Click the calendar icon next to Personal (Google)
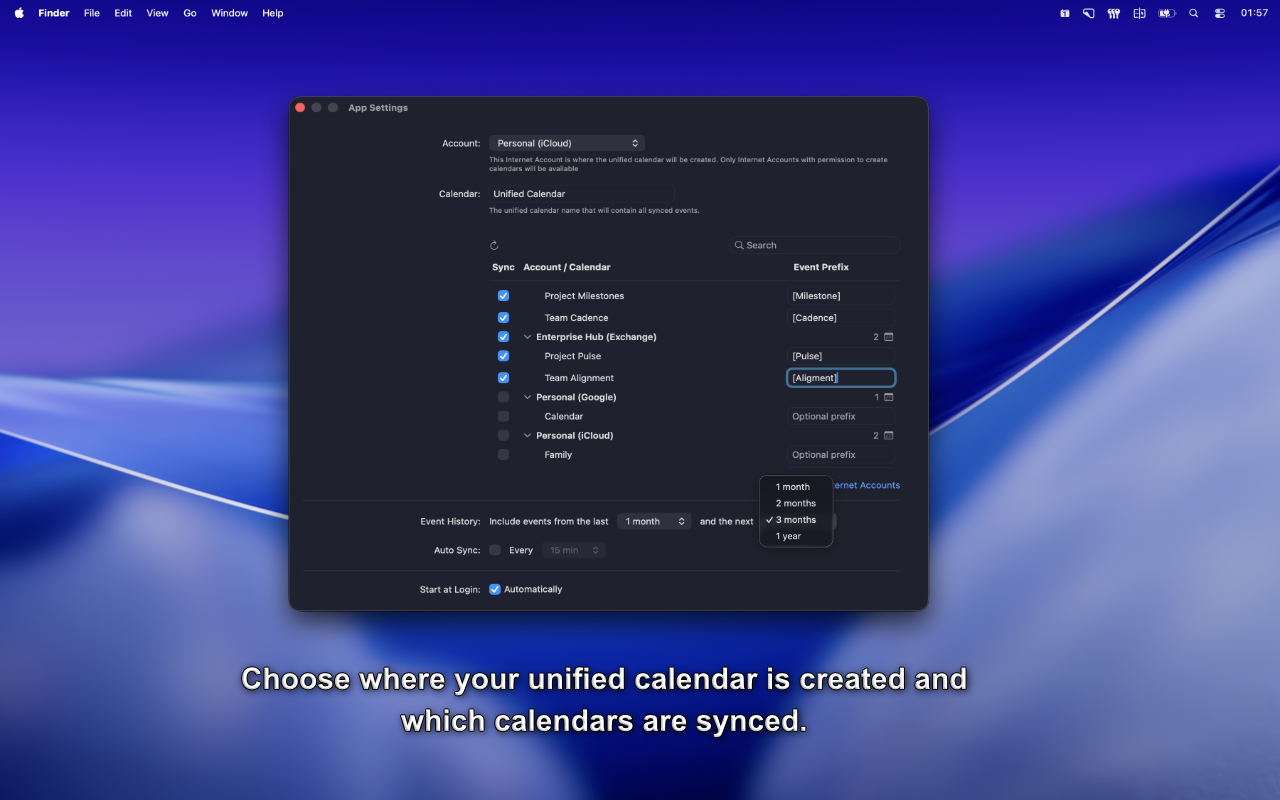 tap(888, 397)
